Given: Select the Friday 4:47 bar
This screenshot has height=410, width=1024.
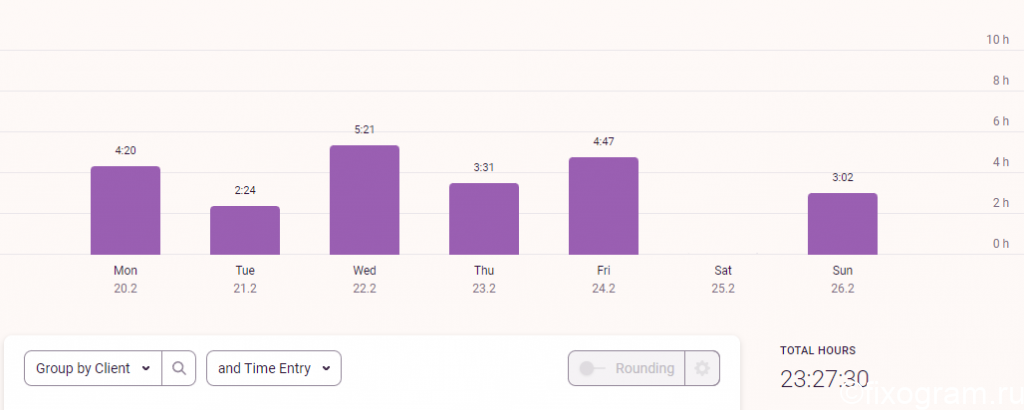Looking at the screenshot, I should pos(603,206).
